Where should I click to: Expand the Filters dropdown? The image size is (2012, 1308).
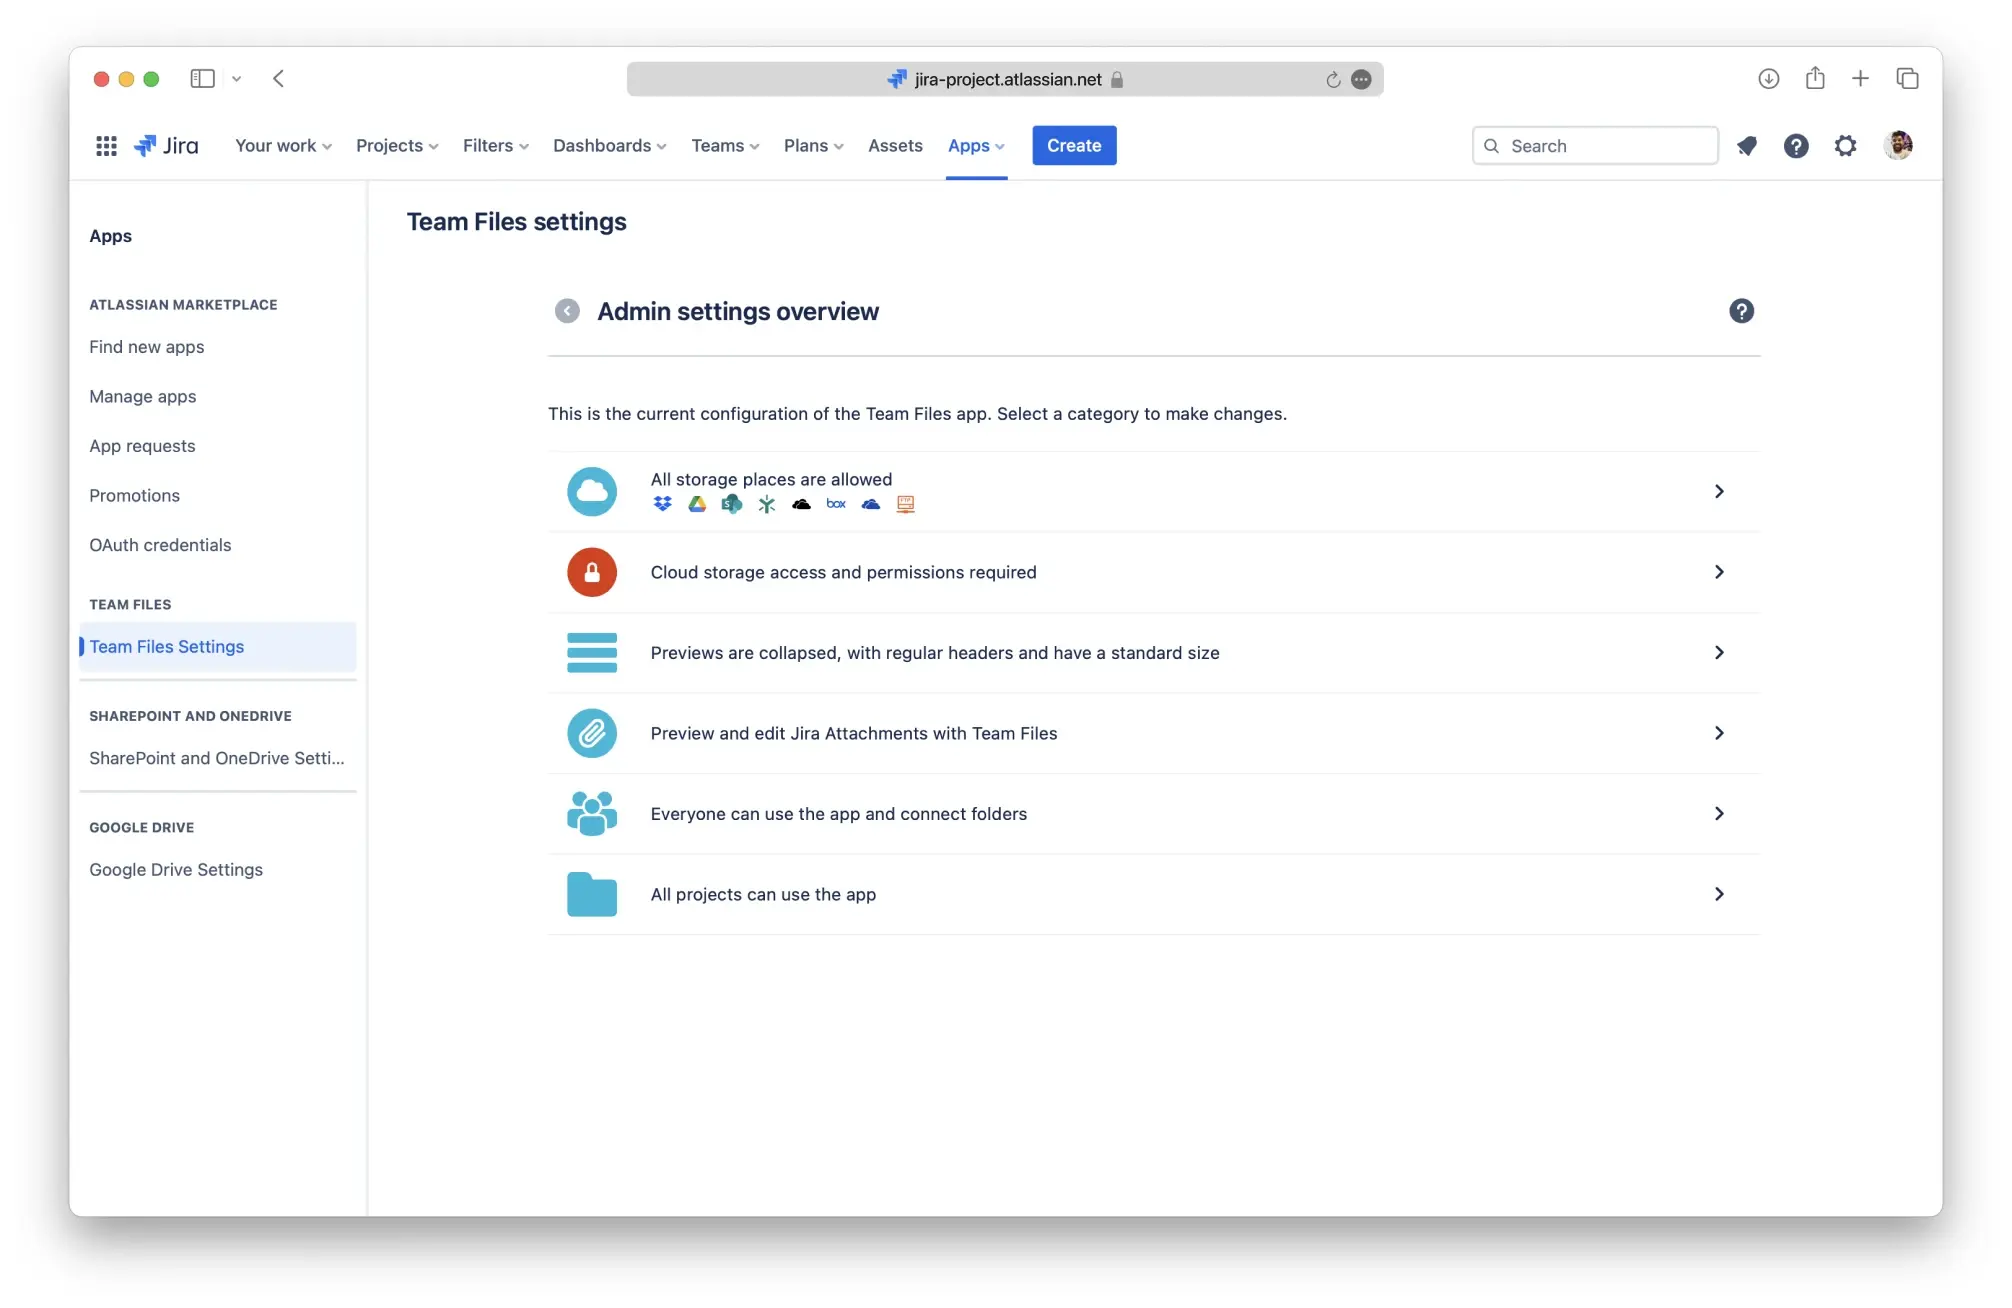(495, 146)
